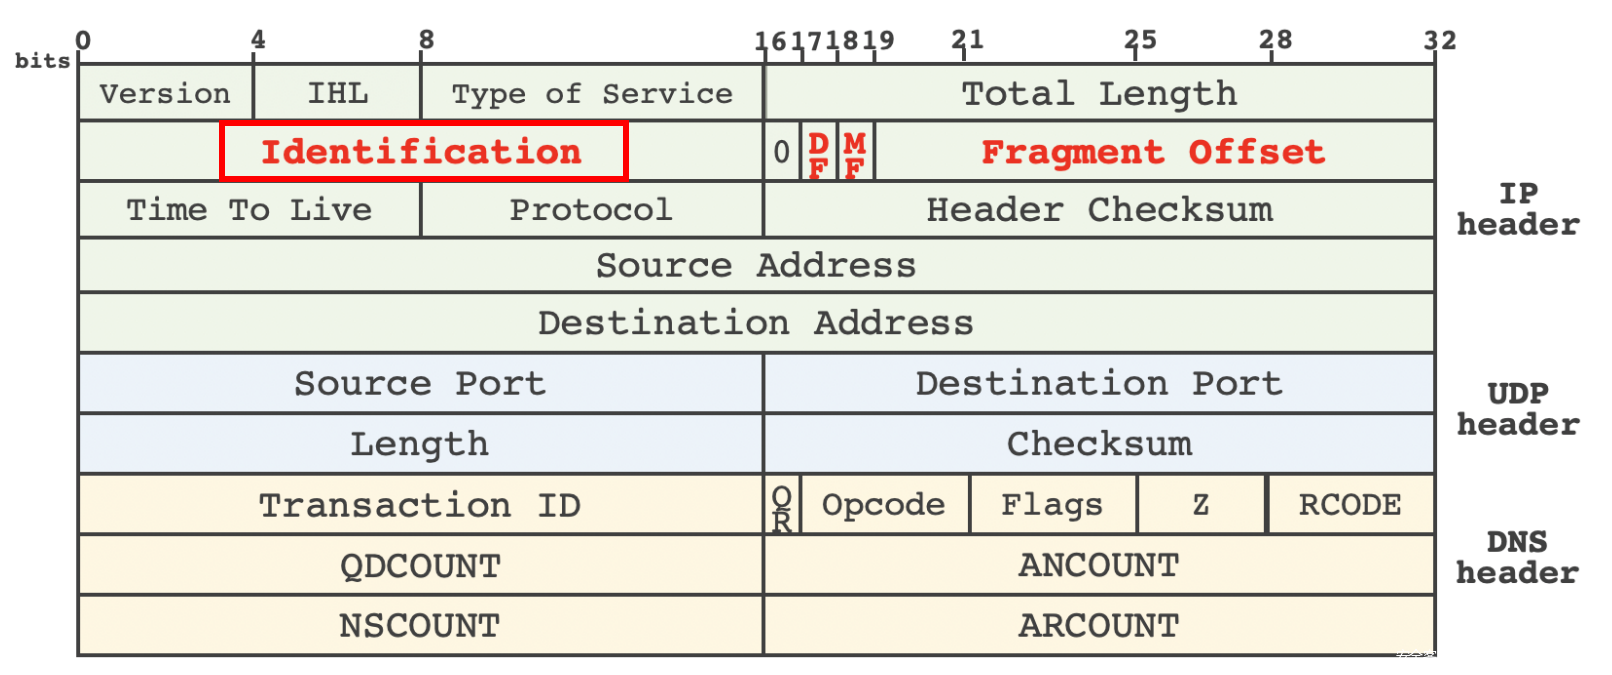Viewport: 1612px width, 675px height.
Task: Select the Protocol field cell
Action: 591,210
